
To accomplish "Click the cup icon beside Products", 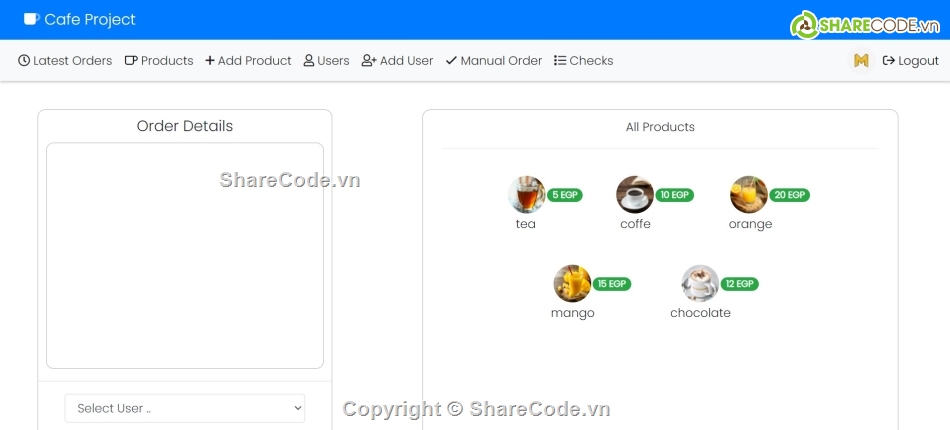I will [x=131, y=61].
